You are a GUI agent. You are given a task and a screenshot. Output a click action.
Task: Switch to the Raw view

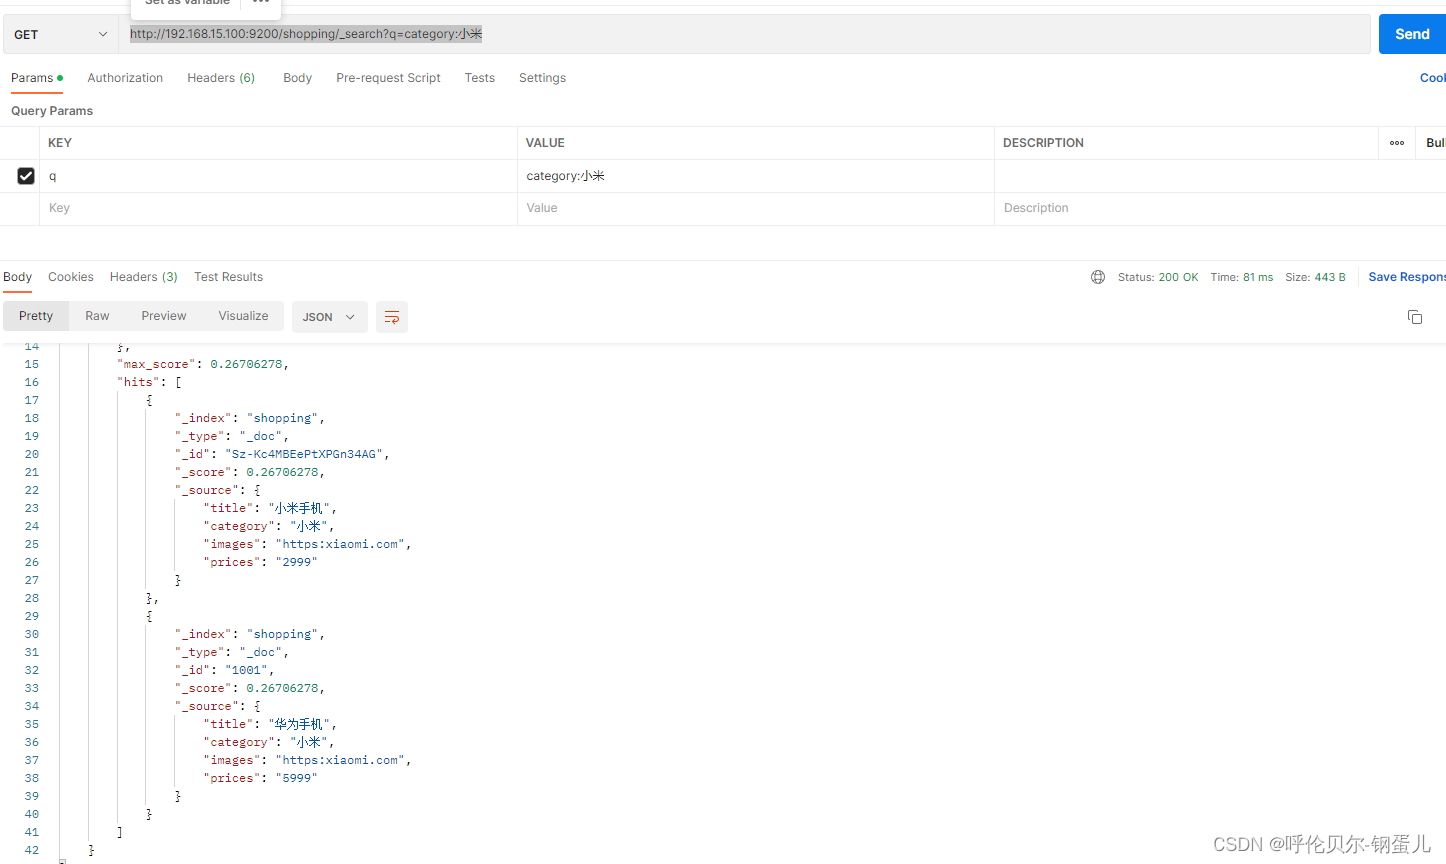click(97, 316)
